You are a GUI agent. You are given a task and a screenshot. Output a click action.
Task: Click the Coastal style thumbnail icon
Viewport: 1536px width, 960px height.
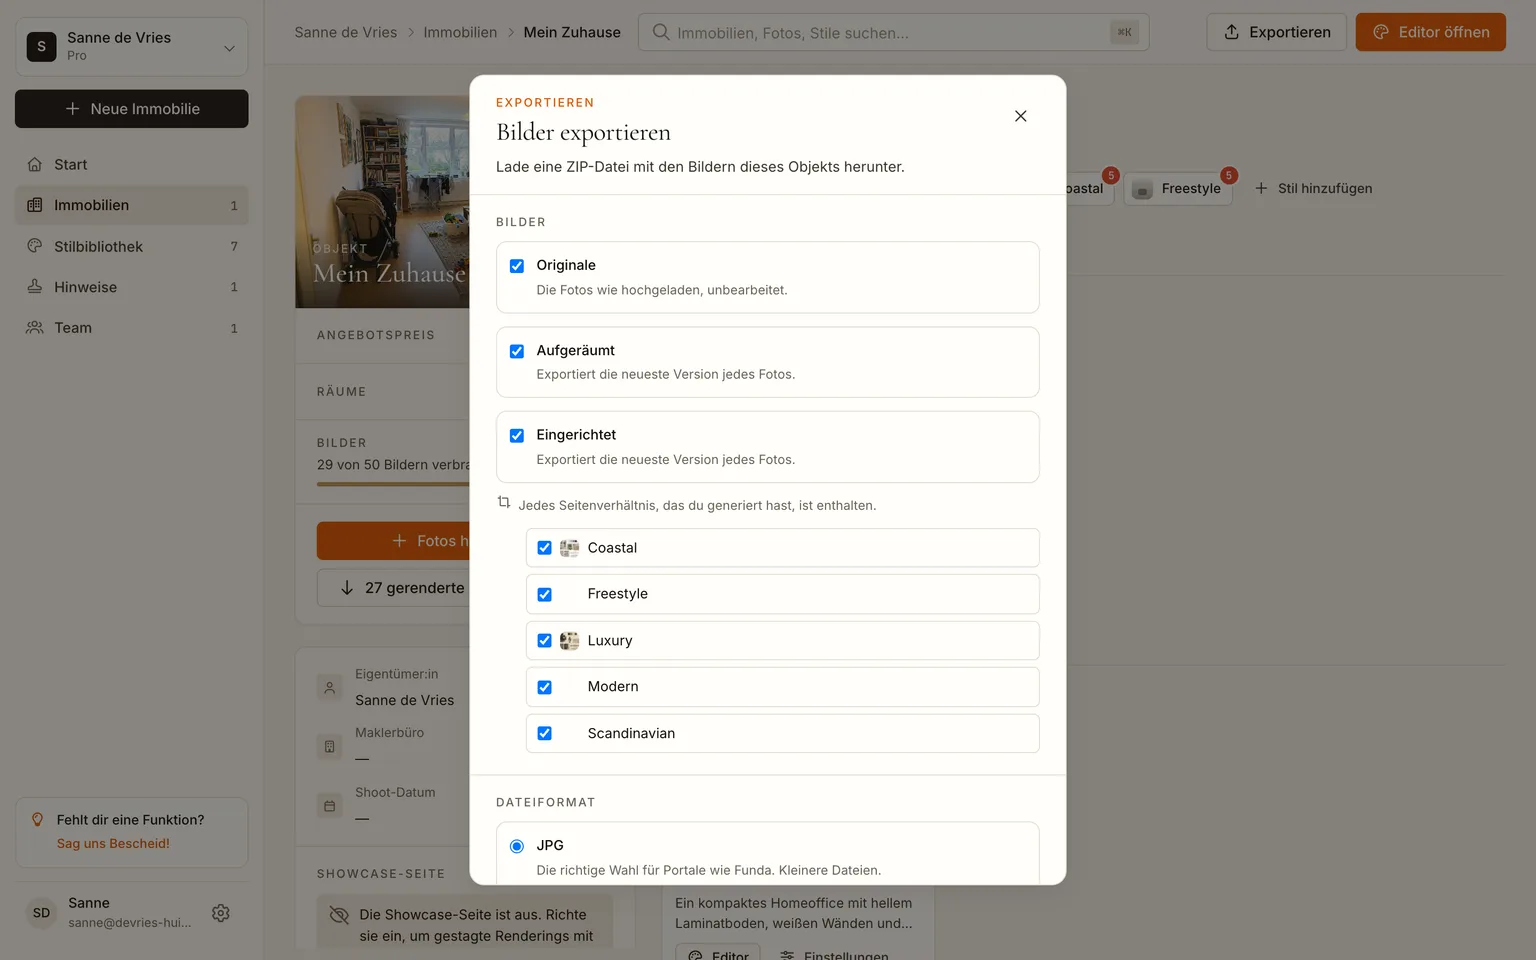pyautogui.click(x=569, y=548)
